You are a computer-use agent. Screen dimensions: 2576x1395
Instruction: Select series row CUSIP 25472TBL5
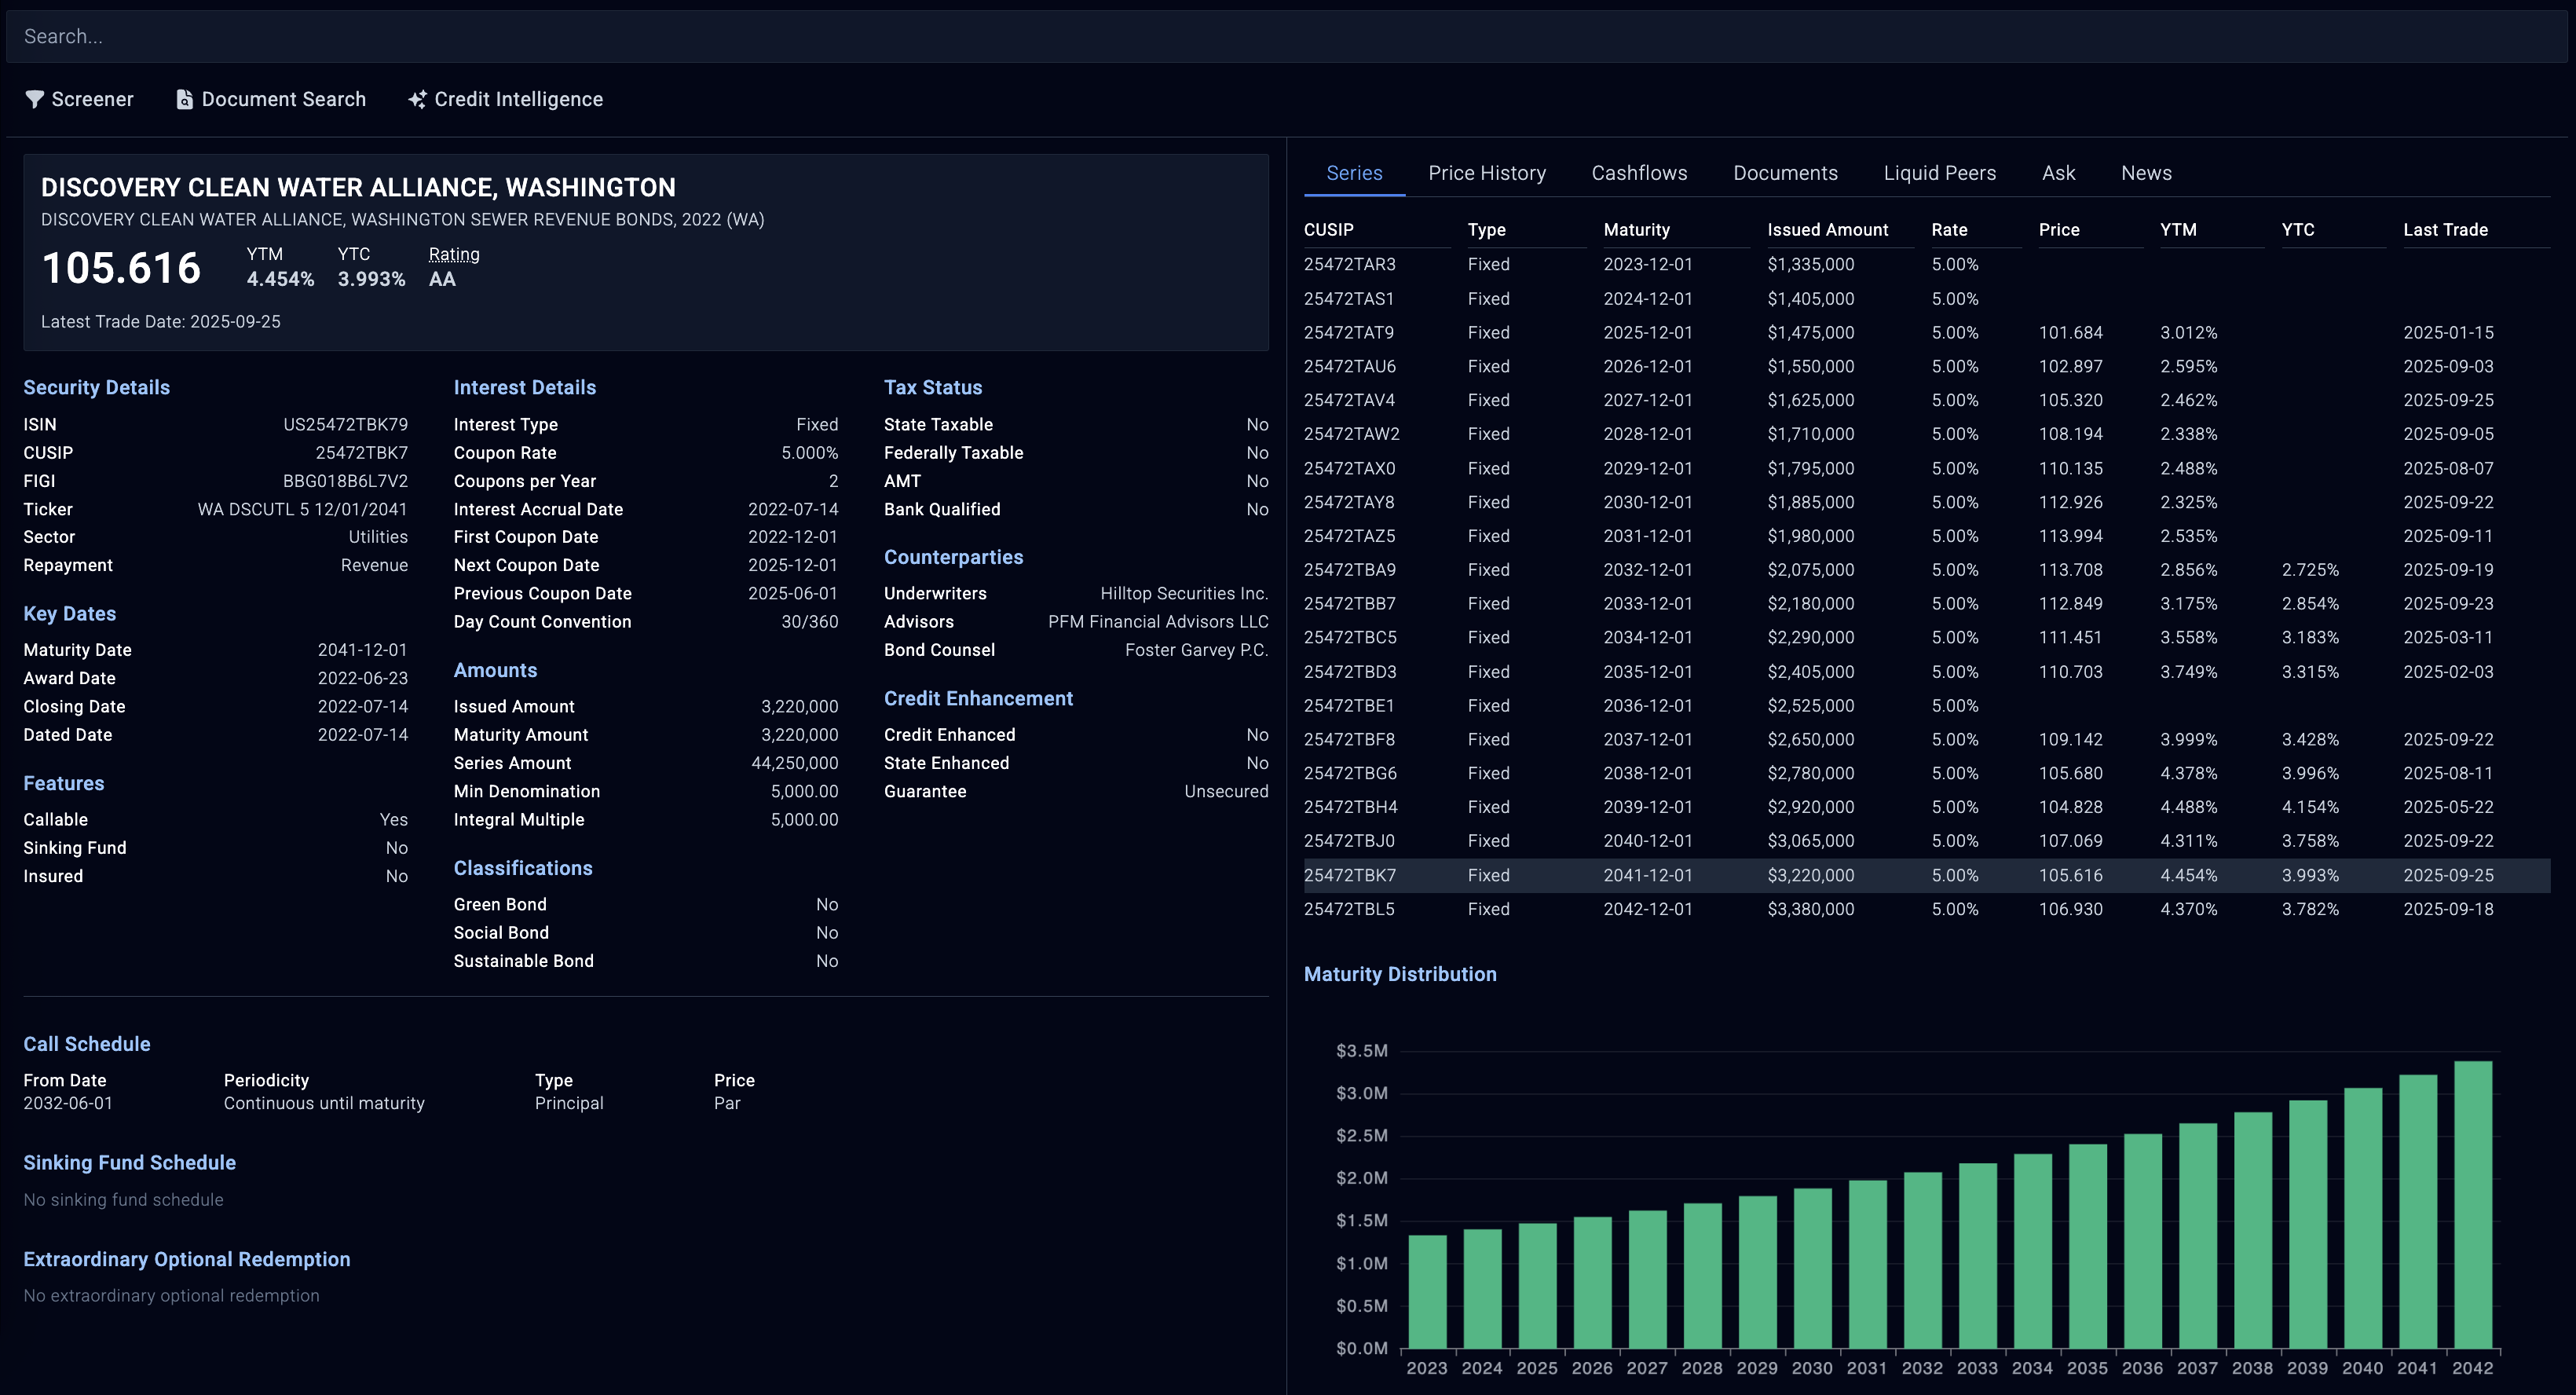tap(1349, 909)
